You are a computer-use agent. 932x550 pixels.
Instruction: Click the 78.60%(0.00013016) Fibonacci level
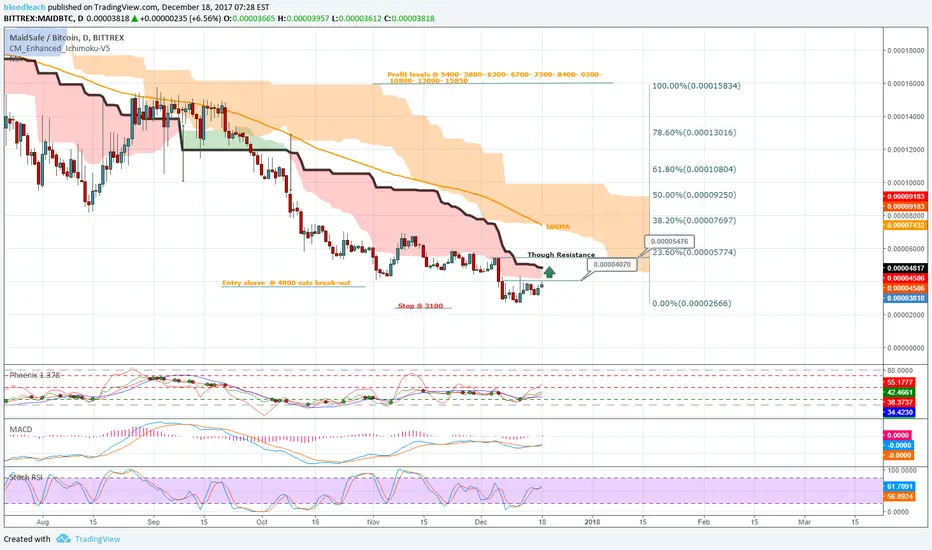point(694,133)
